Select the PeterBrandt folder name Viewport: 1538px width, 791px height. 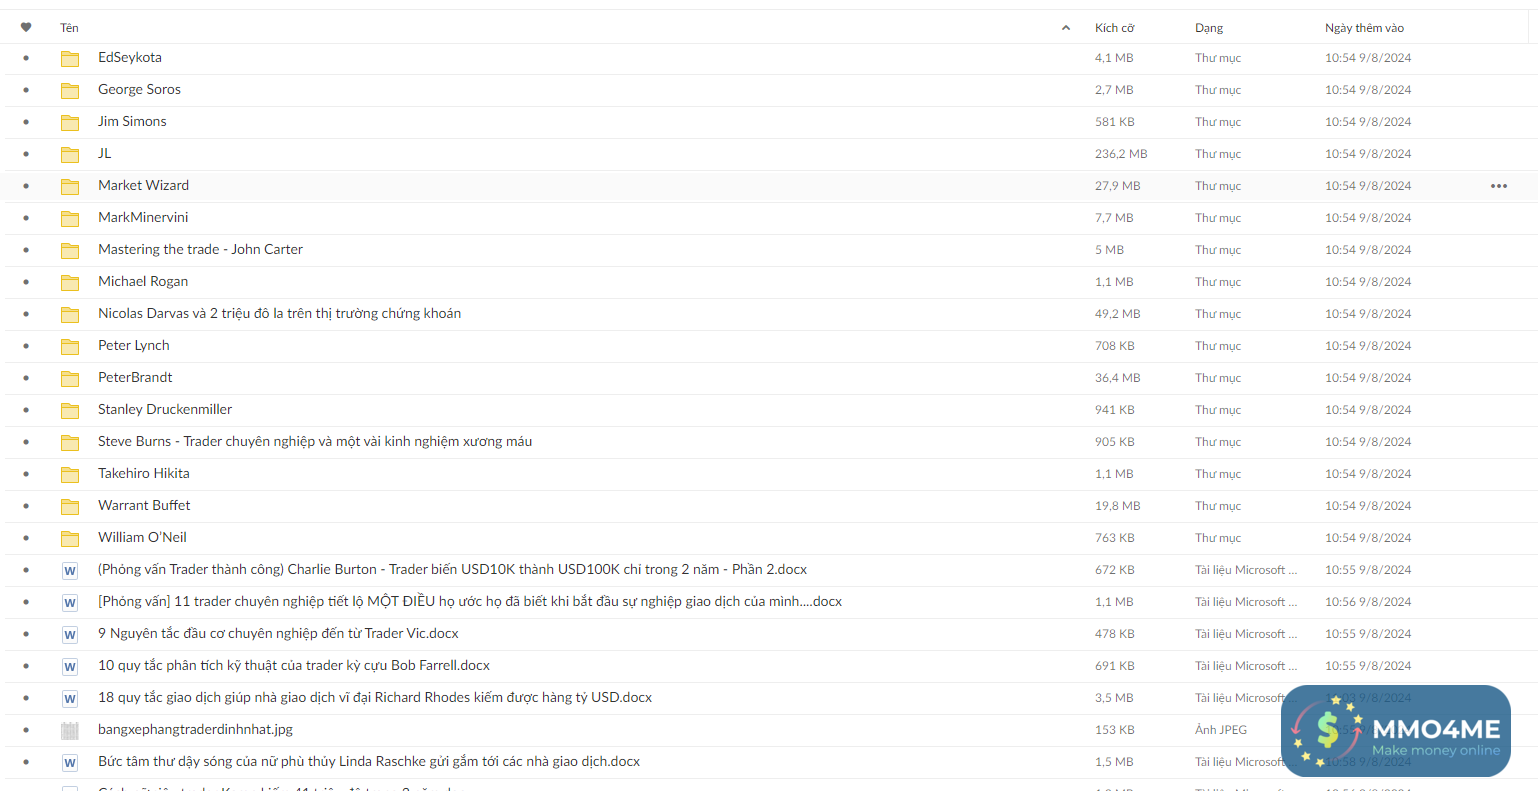135,378
